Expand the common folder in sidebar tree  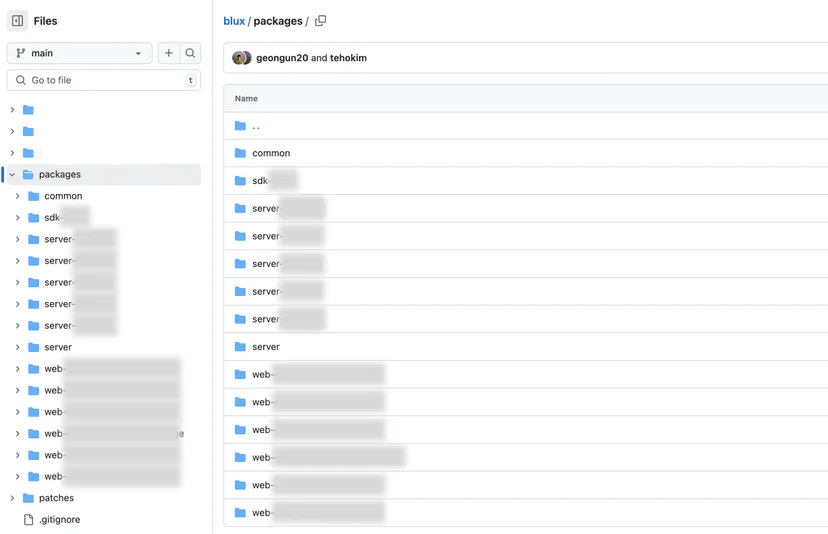17,196
